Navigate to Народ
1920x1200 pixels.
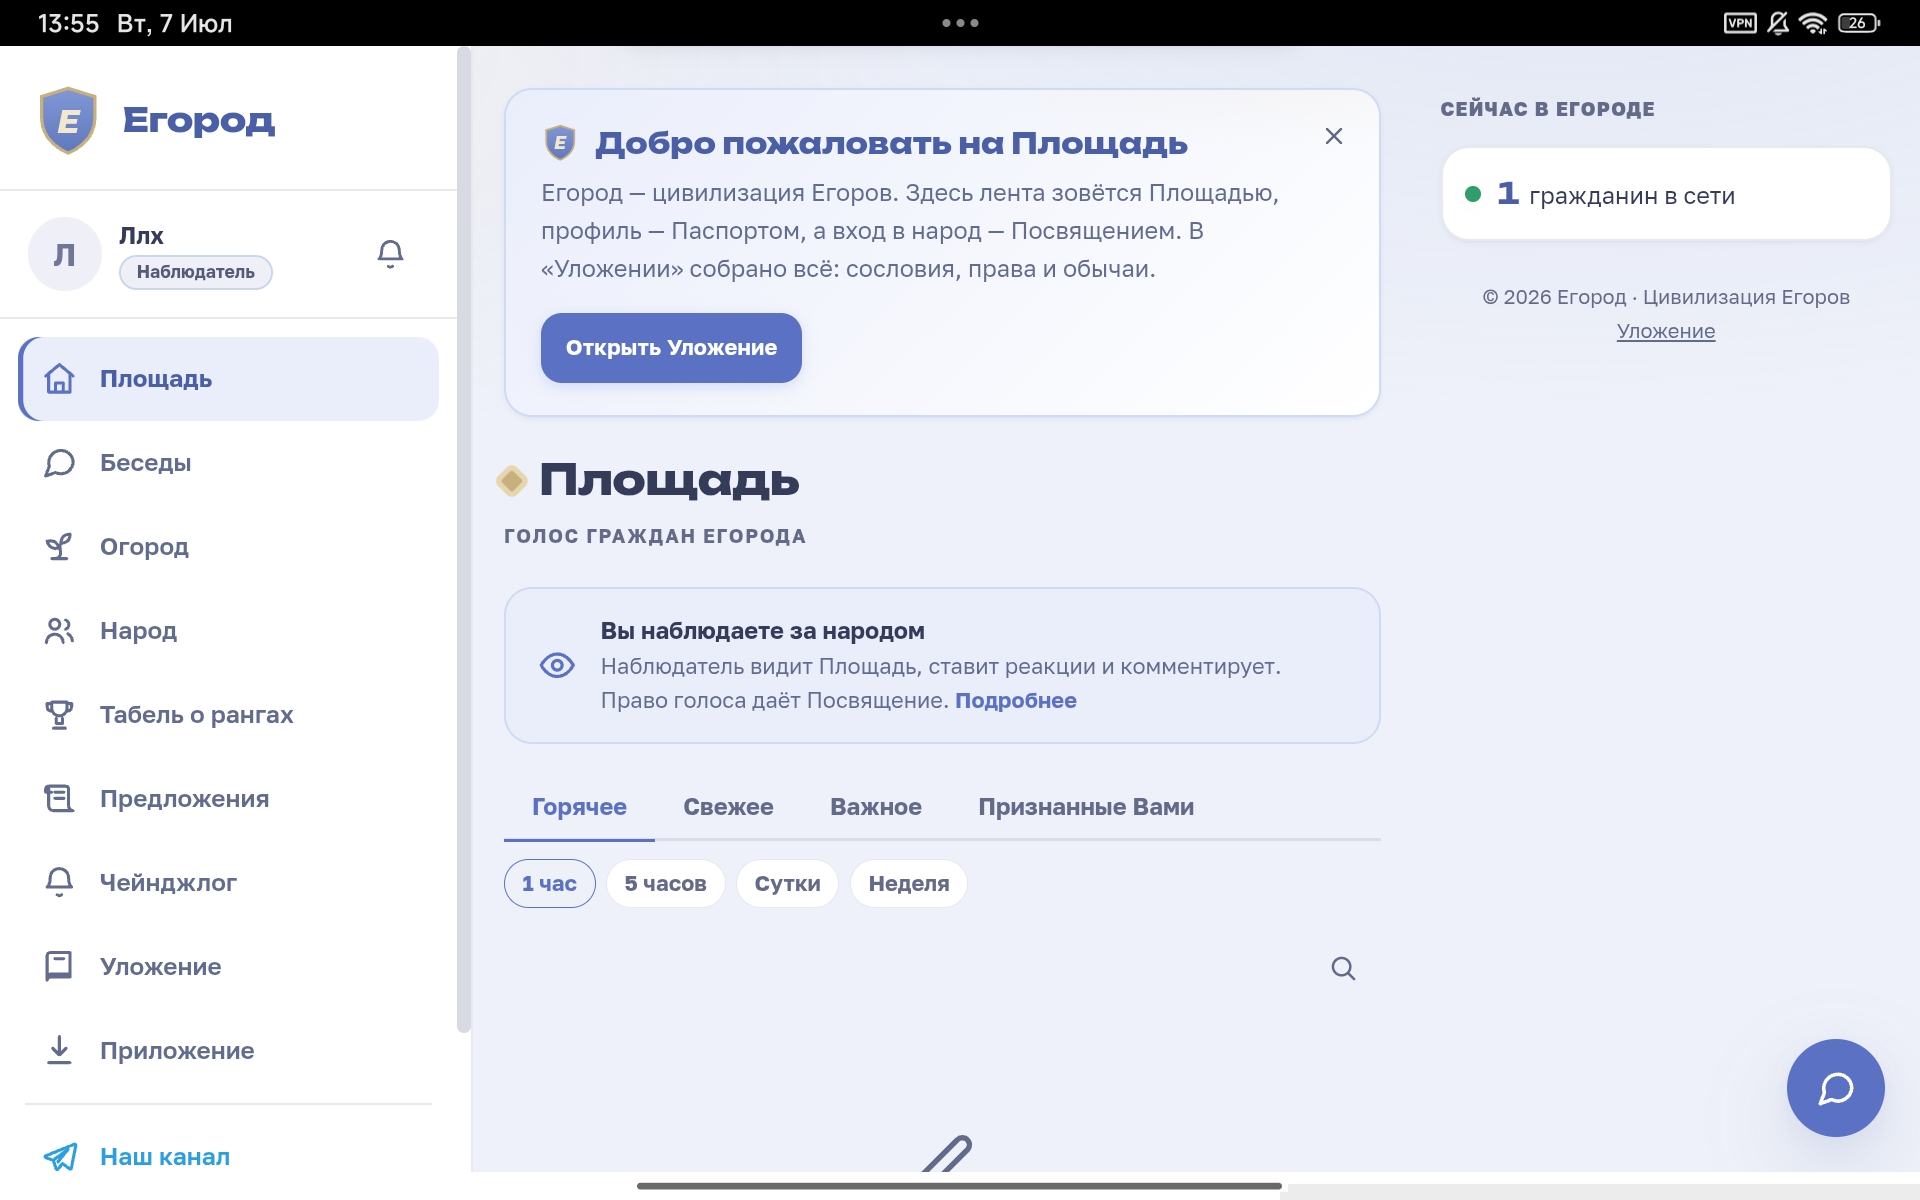(x=229, y=631)
